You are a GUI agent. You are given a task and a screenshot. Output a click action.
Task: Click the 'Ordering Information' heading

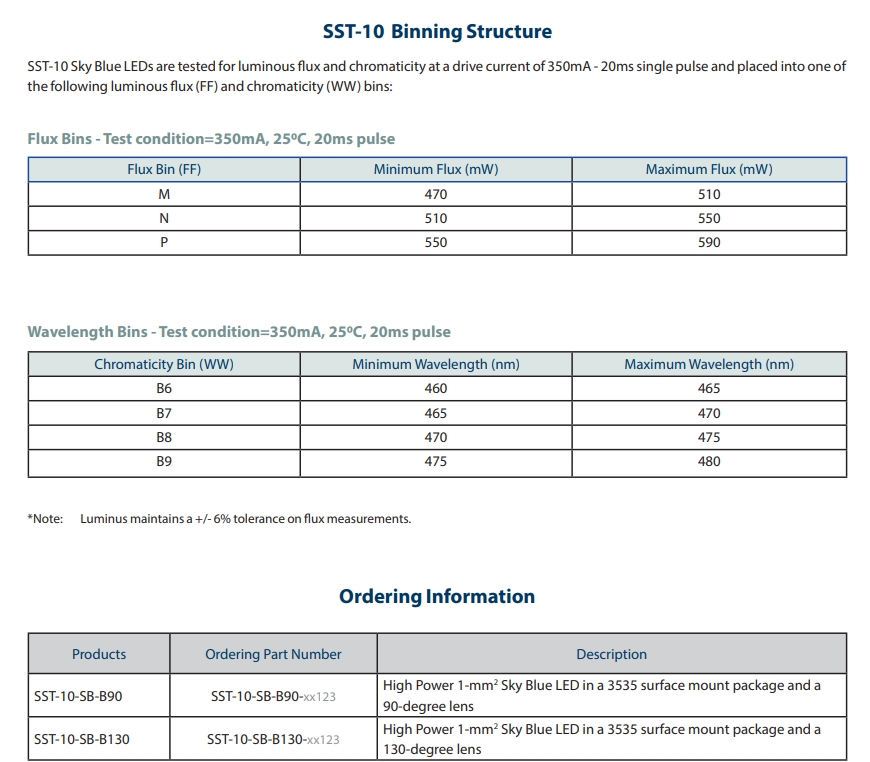[x=437, y=597]
